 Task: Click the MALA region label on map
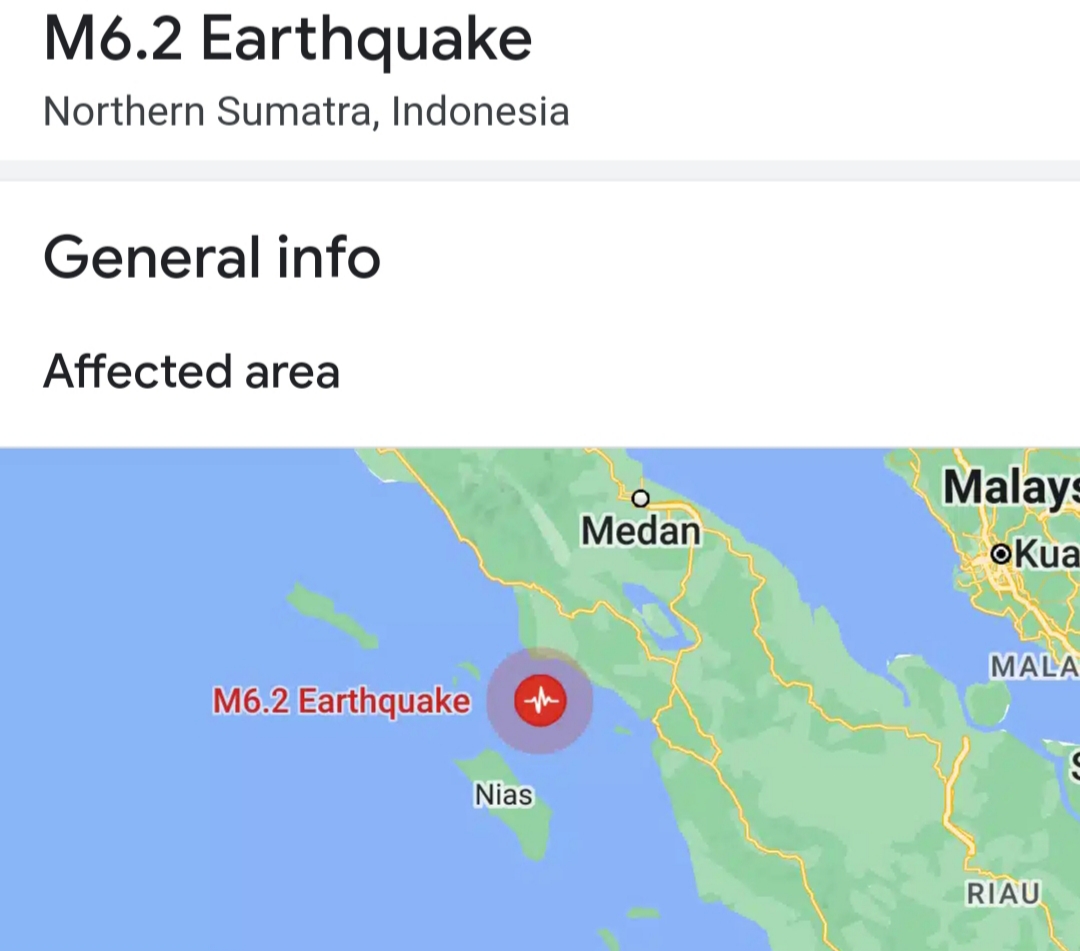(x=1035, y=667)
